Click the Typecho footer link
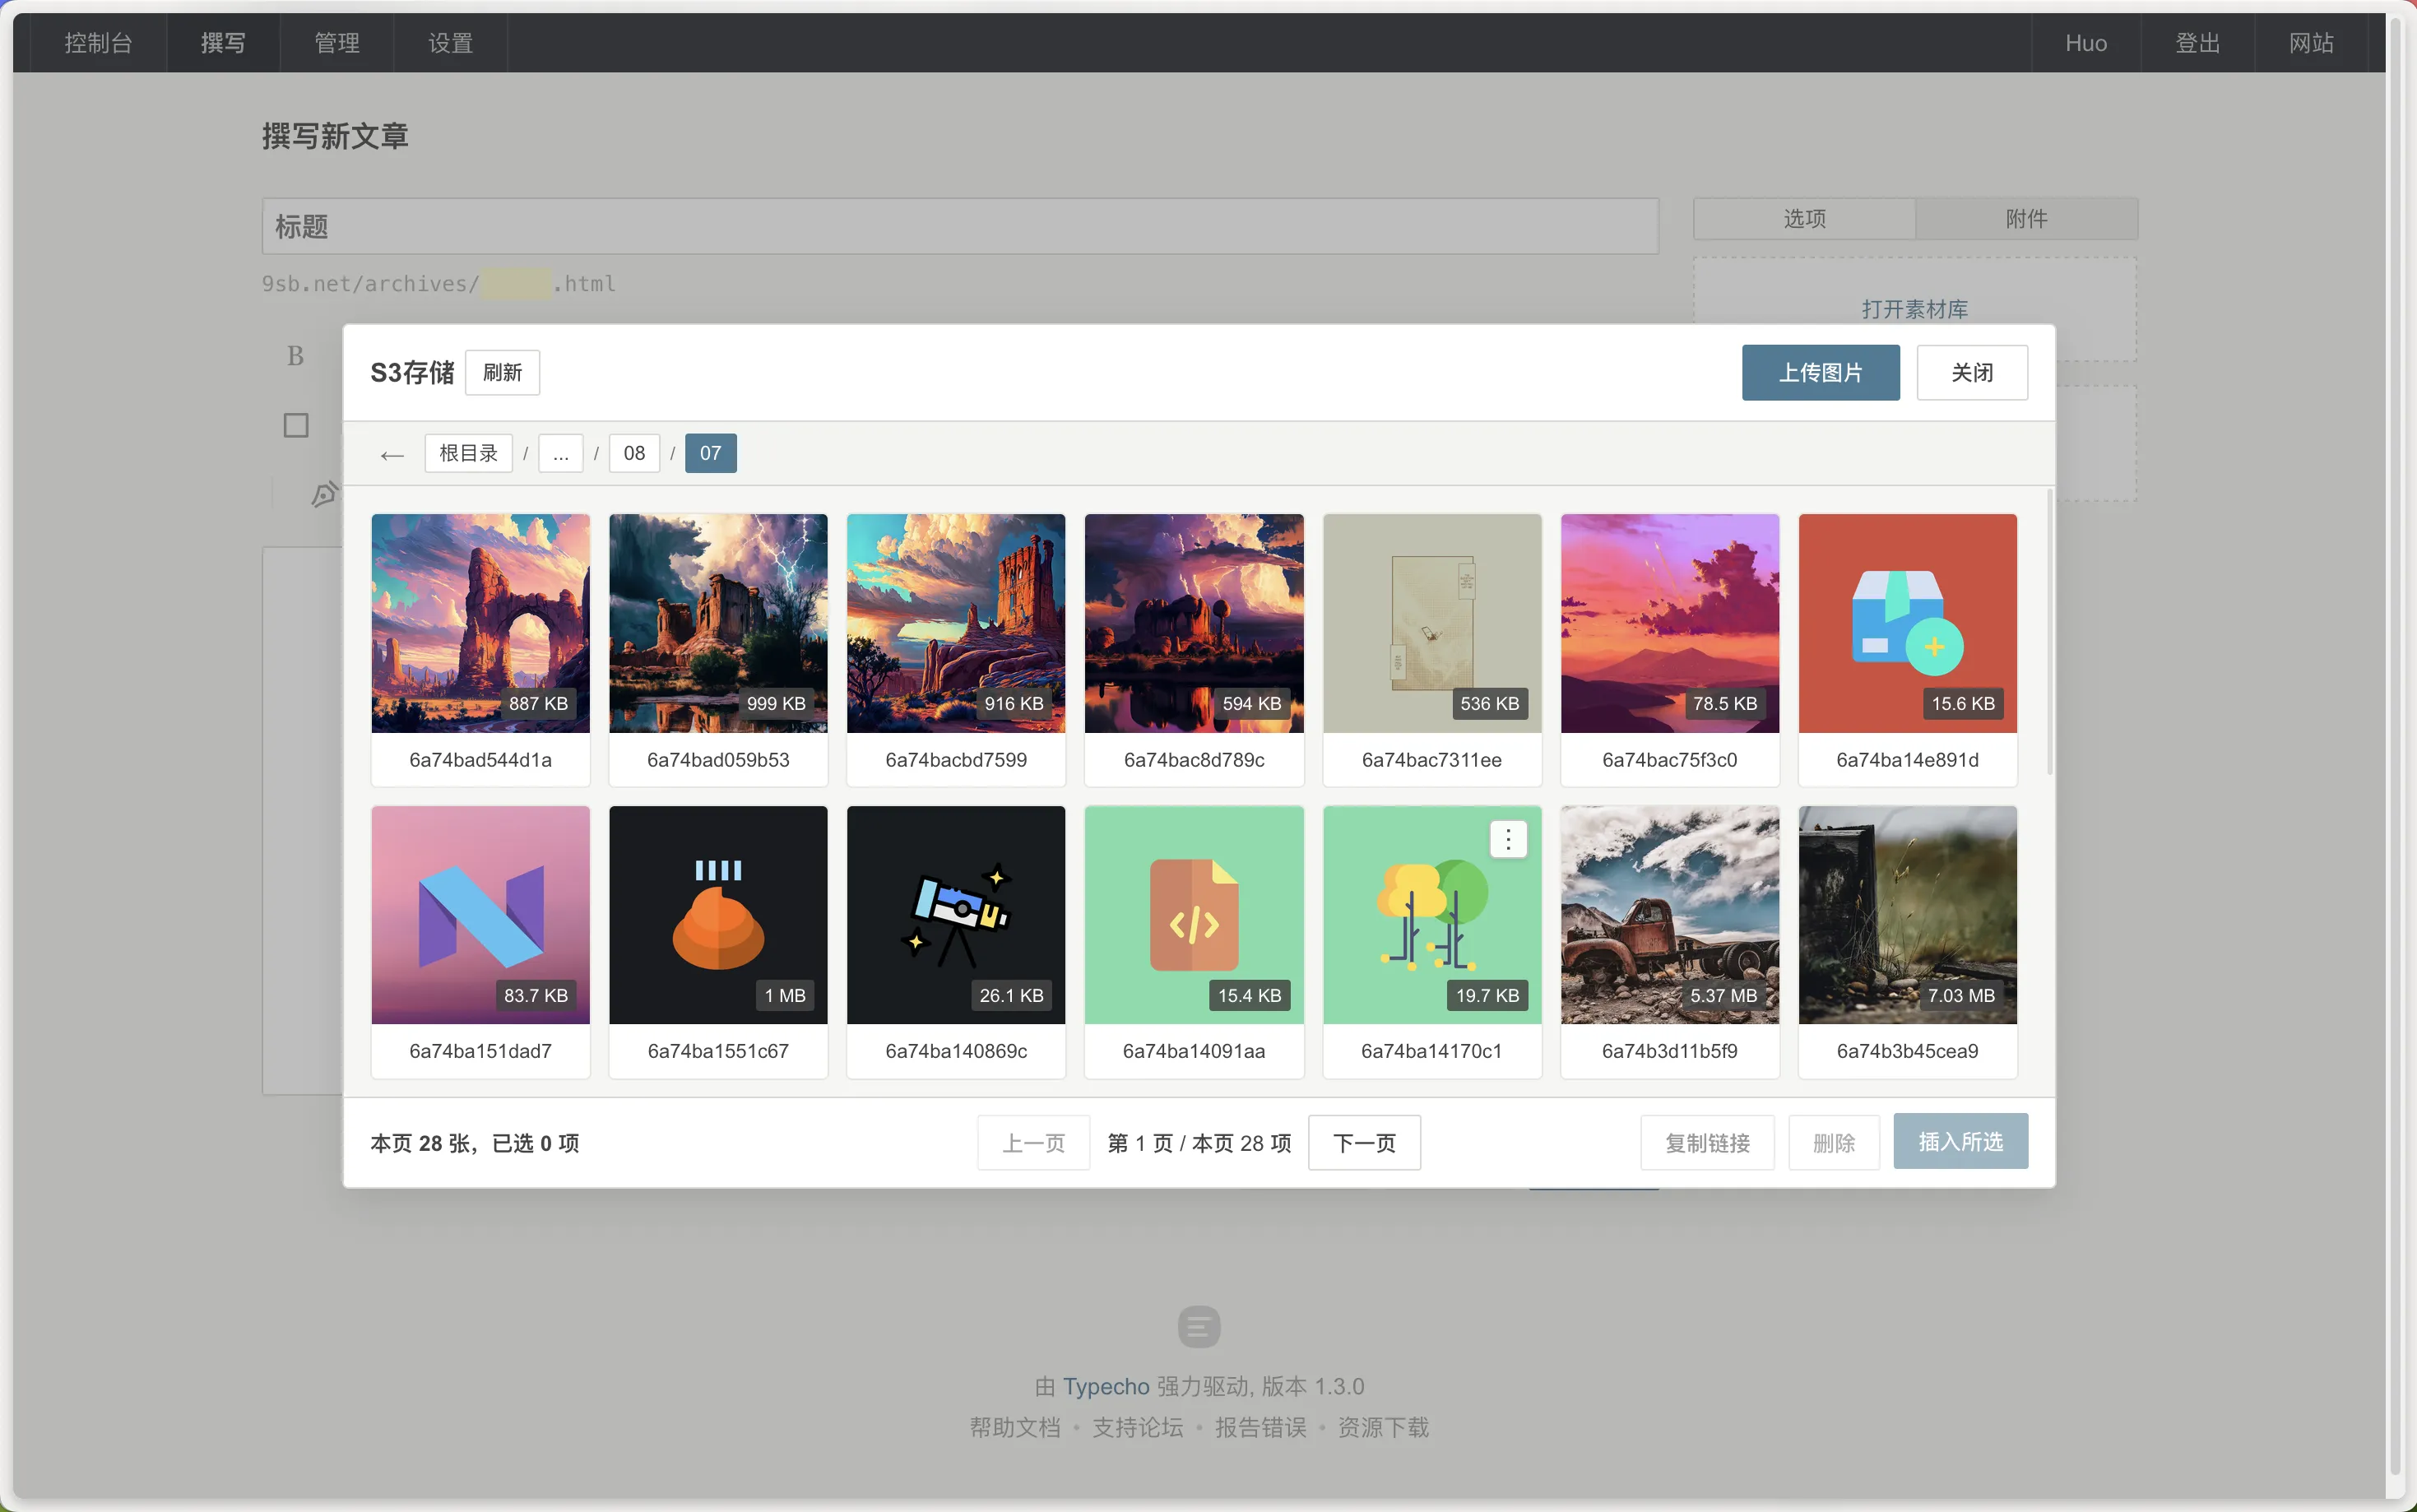 coord(1105,1386)
